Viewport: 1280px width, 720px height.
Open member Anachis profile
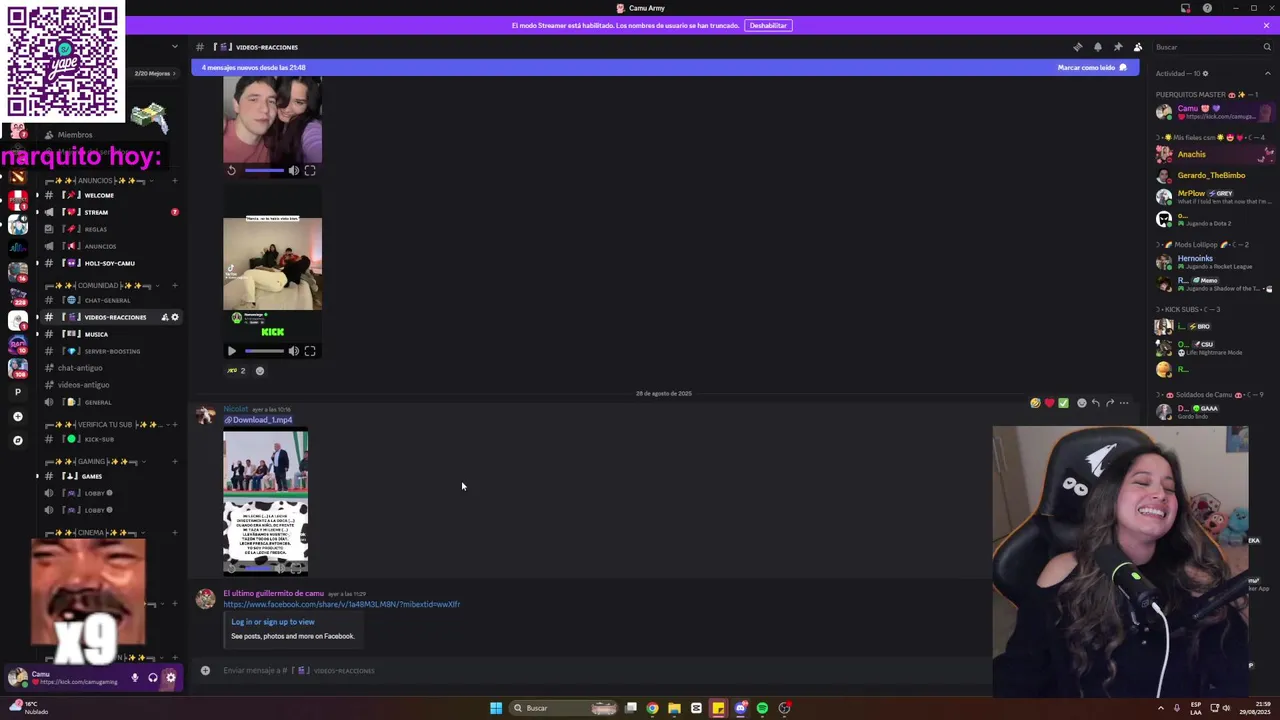click(x=1215, y=154)
